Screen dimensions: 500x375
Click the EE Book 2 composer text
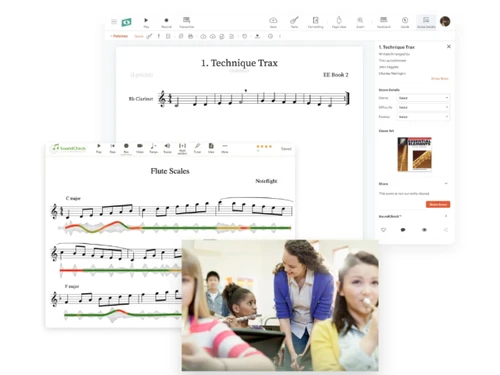click(x=336, y=75)
